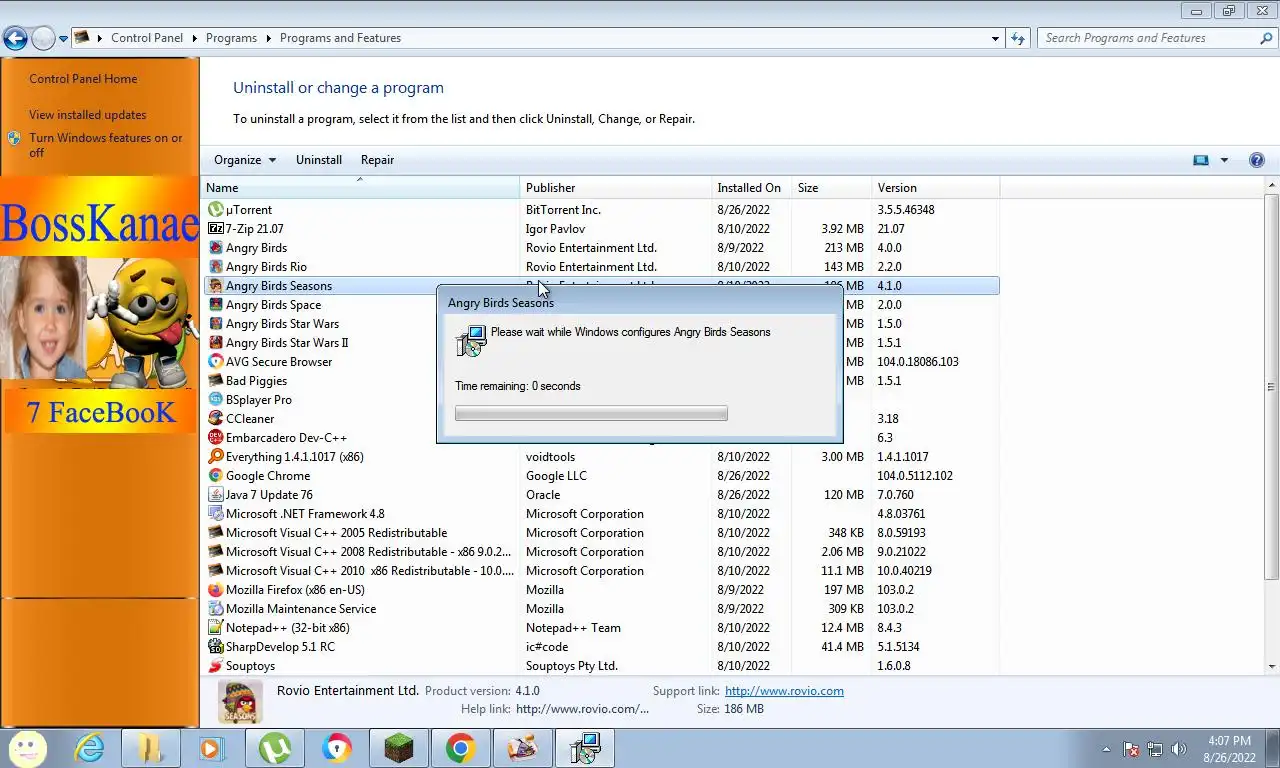
Task: Select Microsoft .NET Framework 4.8 row
Action: click(601, 514)
